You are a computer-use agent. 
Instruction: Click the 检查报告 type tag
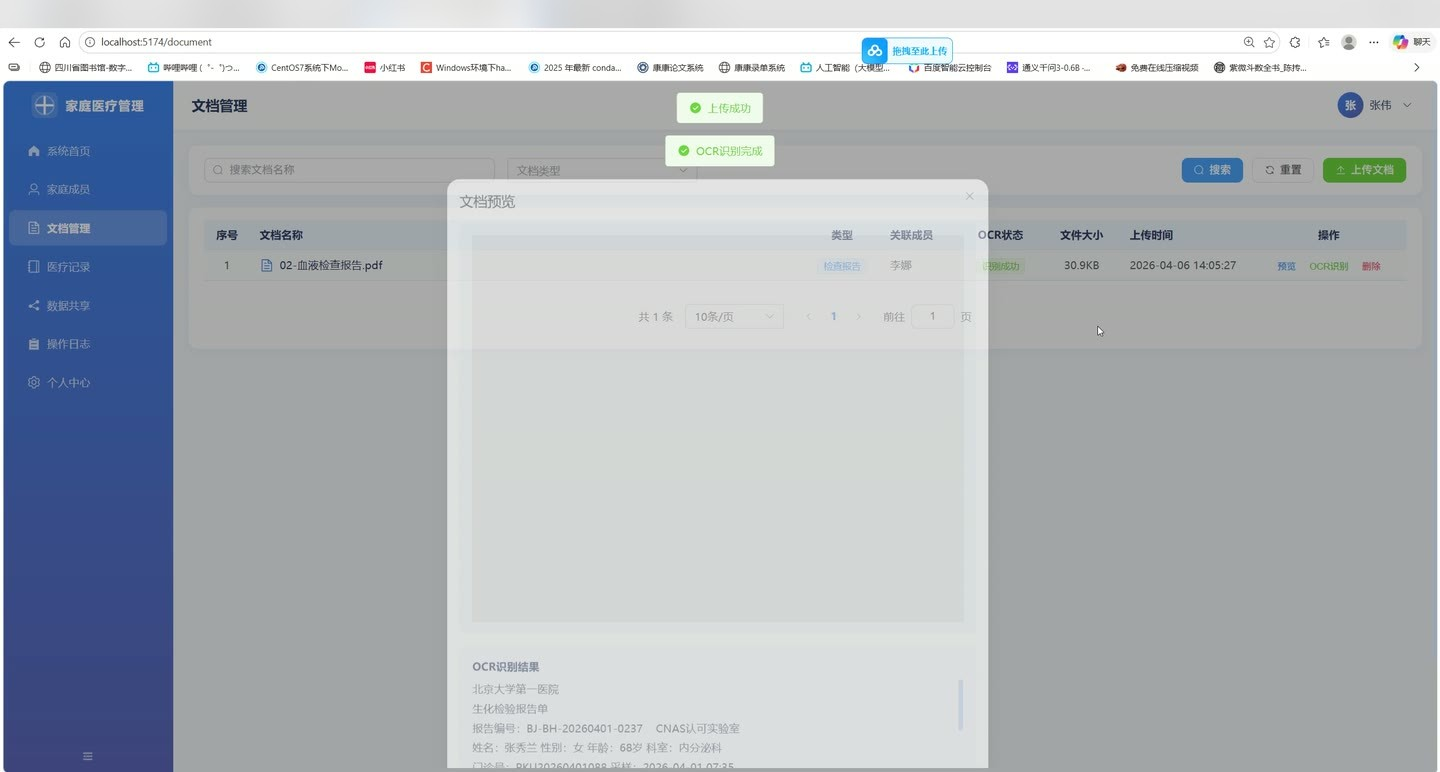pyautogui.click(x=841, y=266)
